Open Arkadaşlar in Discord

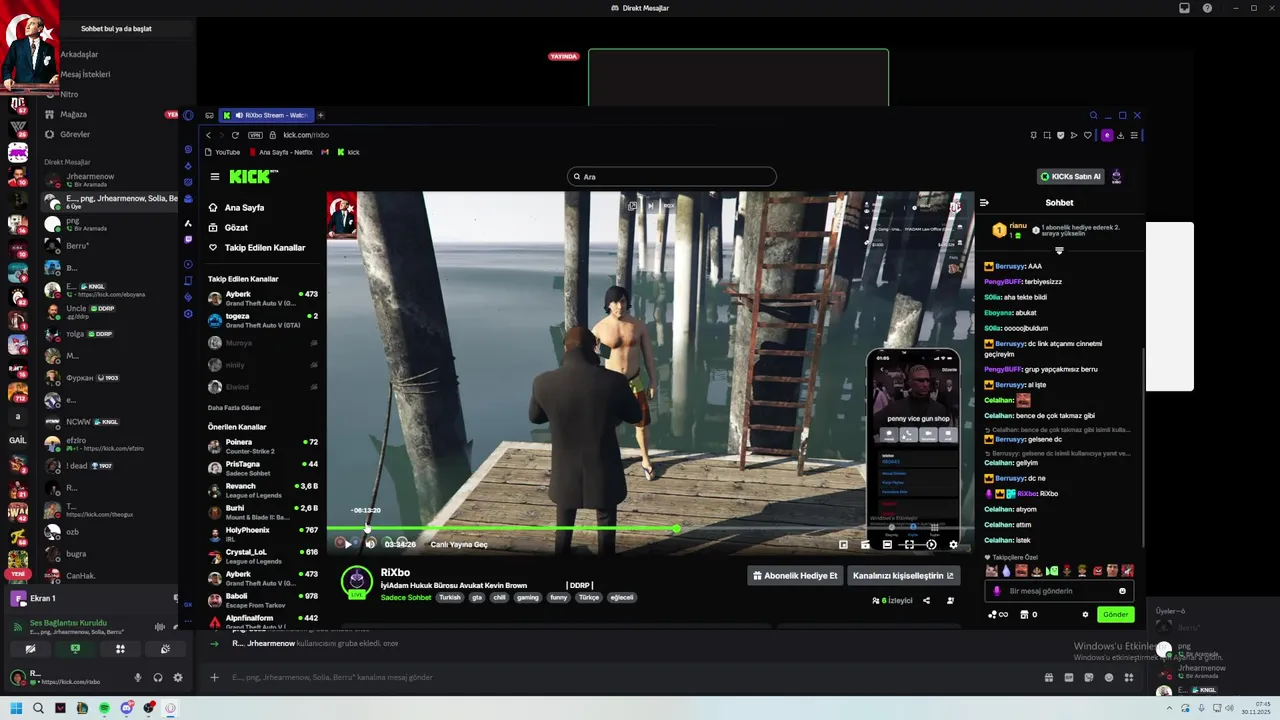point(79,54)
